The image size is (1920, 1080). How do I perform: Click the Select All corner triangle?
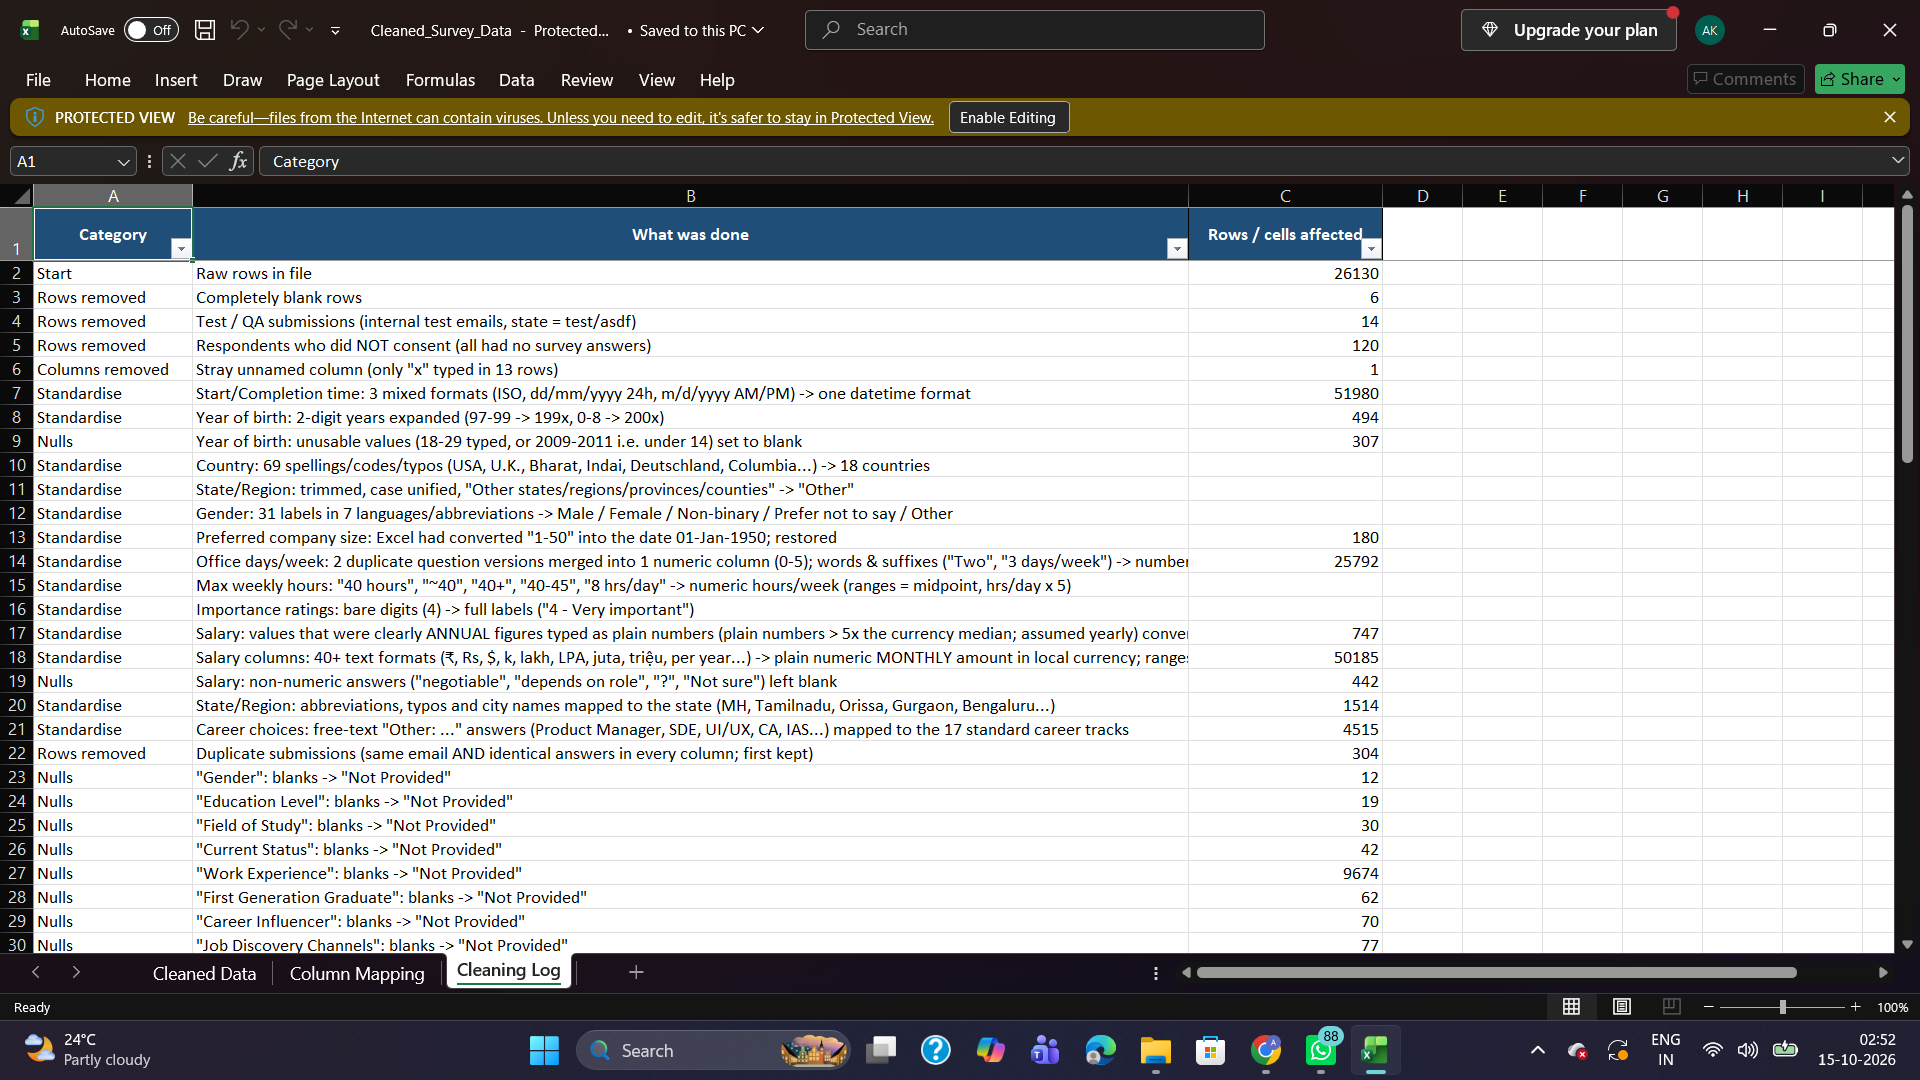(20, 196)
